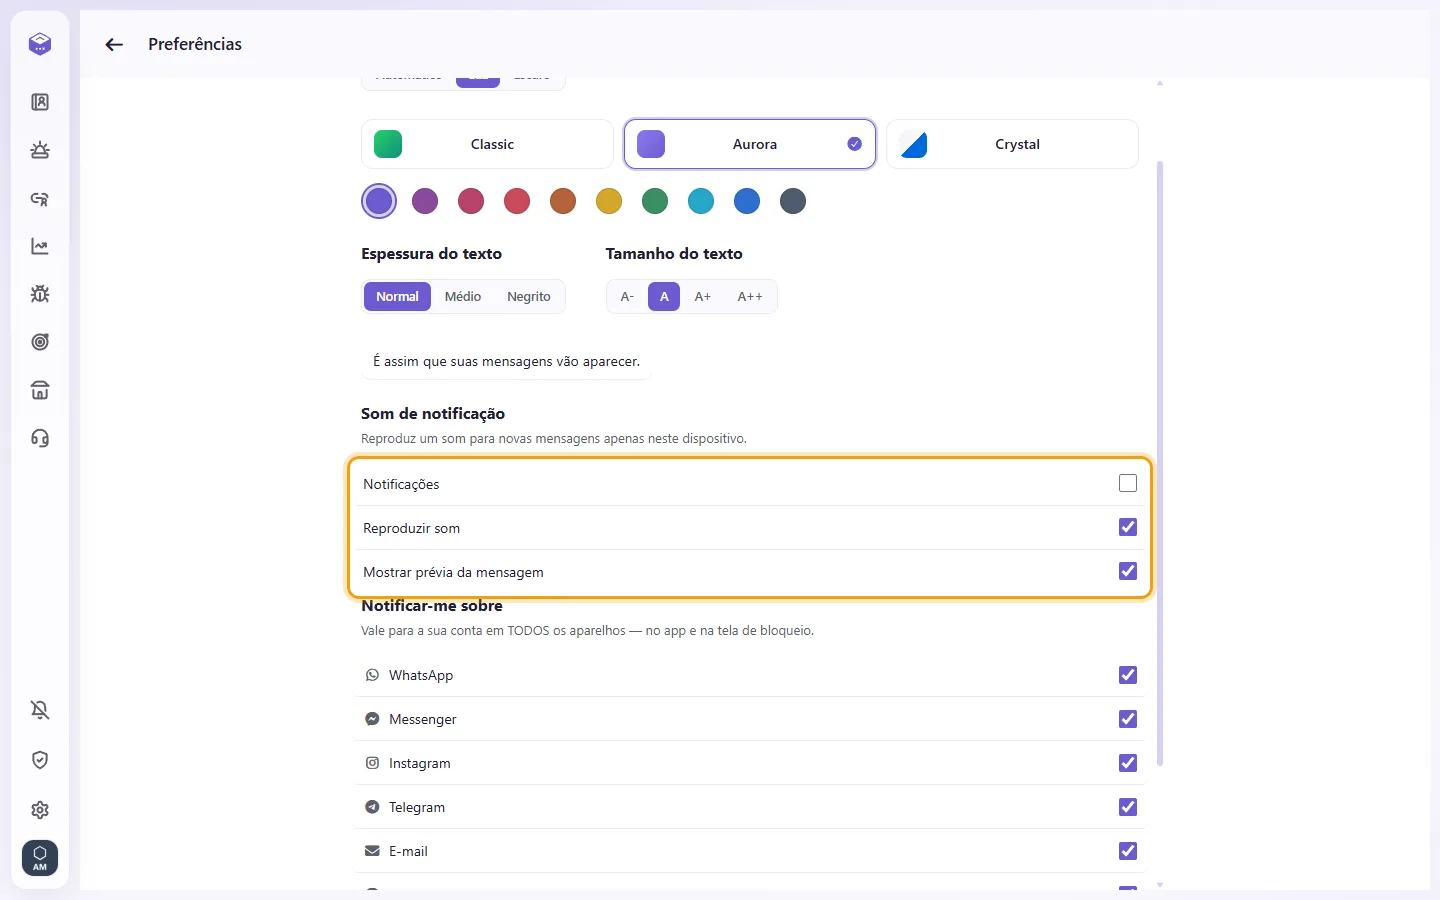
Task: Select the Negrito text weight option
Action: click(529, 297)
